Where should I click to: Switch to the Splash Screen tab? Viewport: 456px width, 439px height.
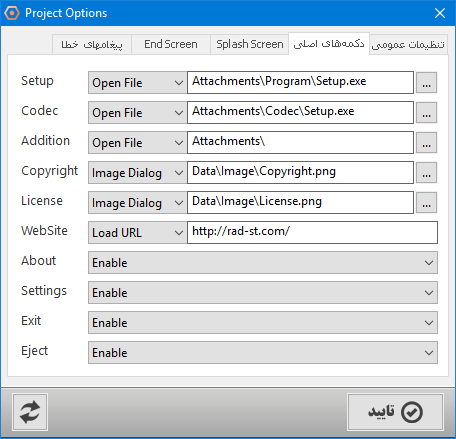coord(250,44)
